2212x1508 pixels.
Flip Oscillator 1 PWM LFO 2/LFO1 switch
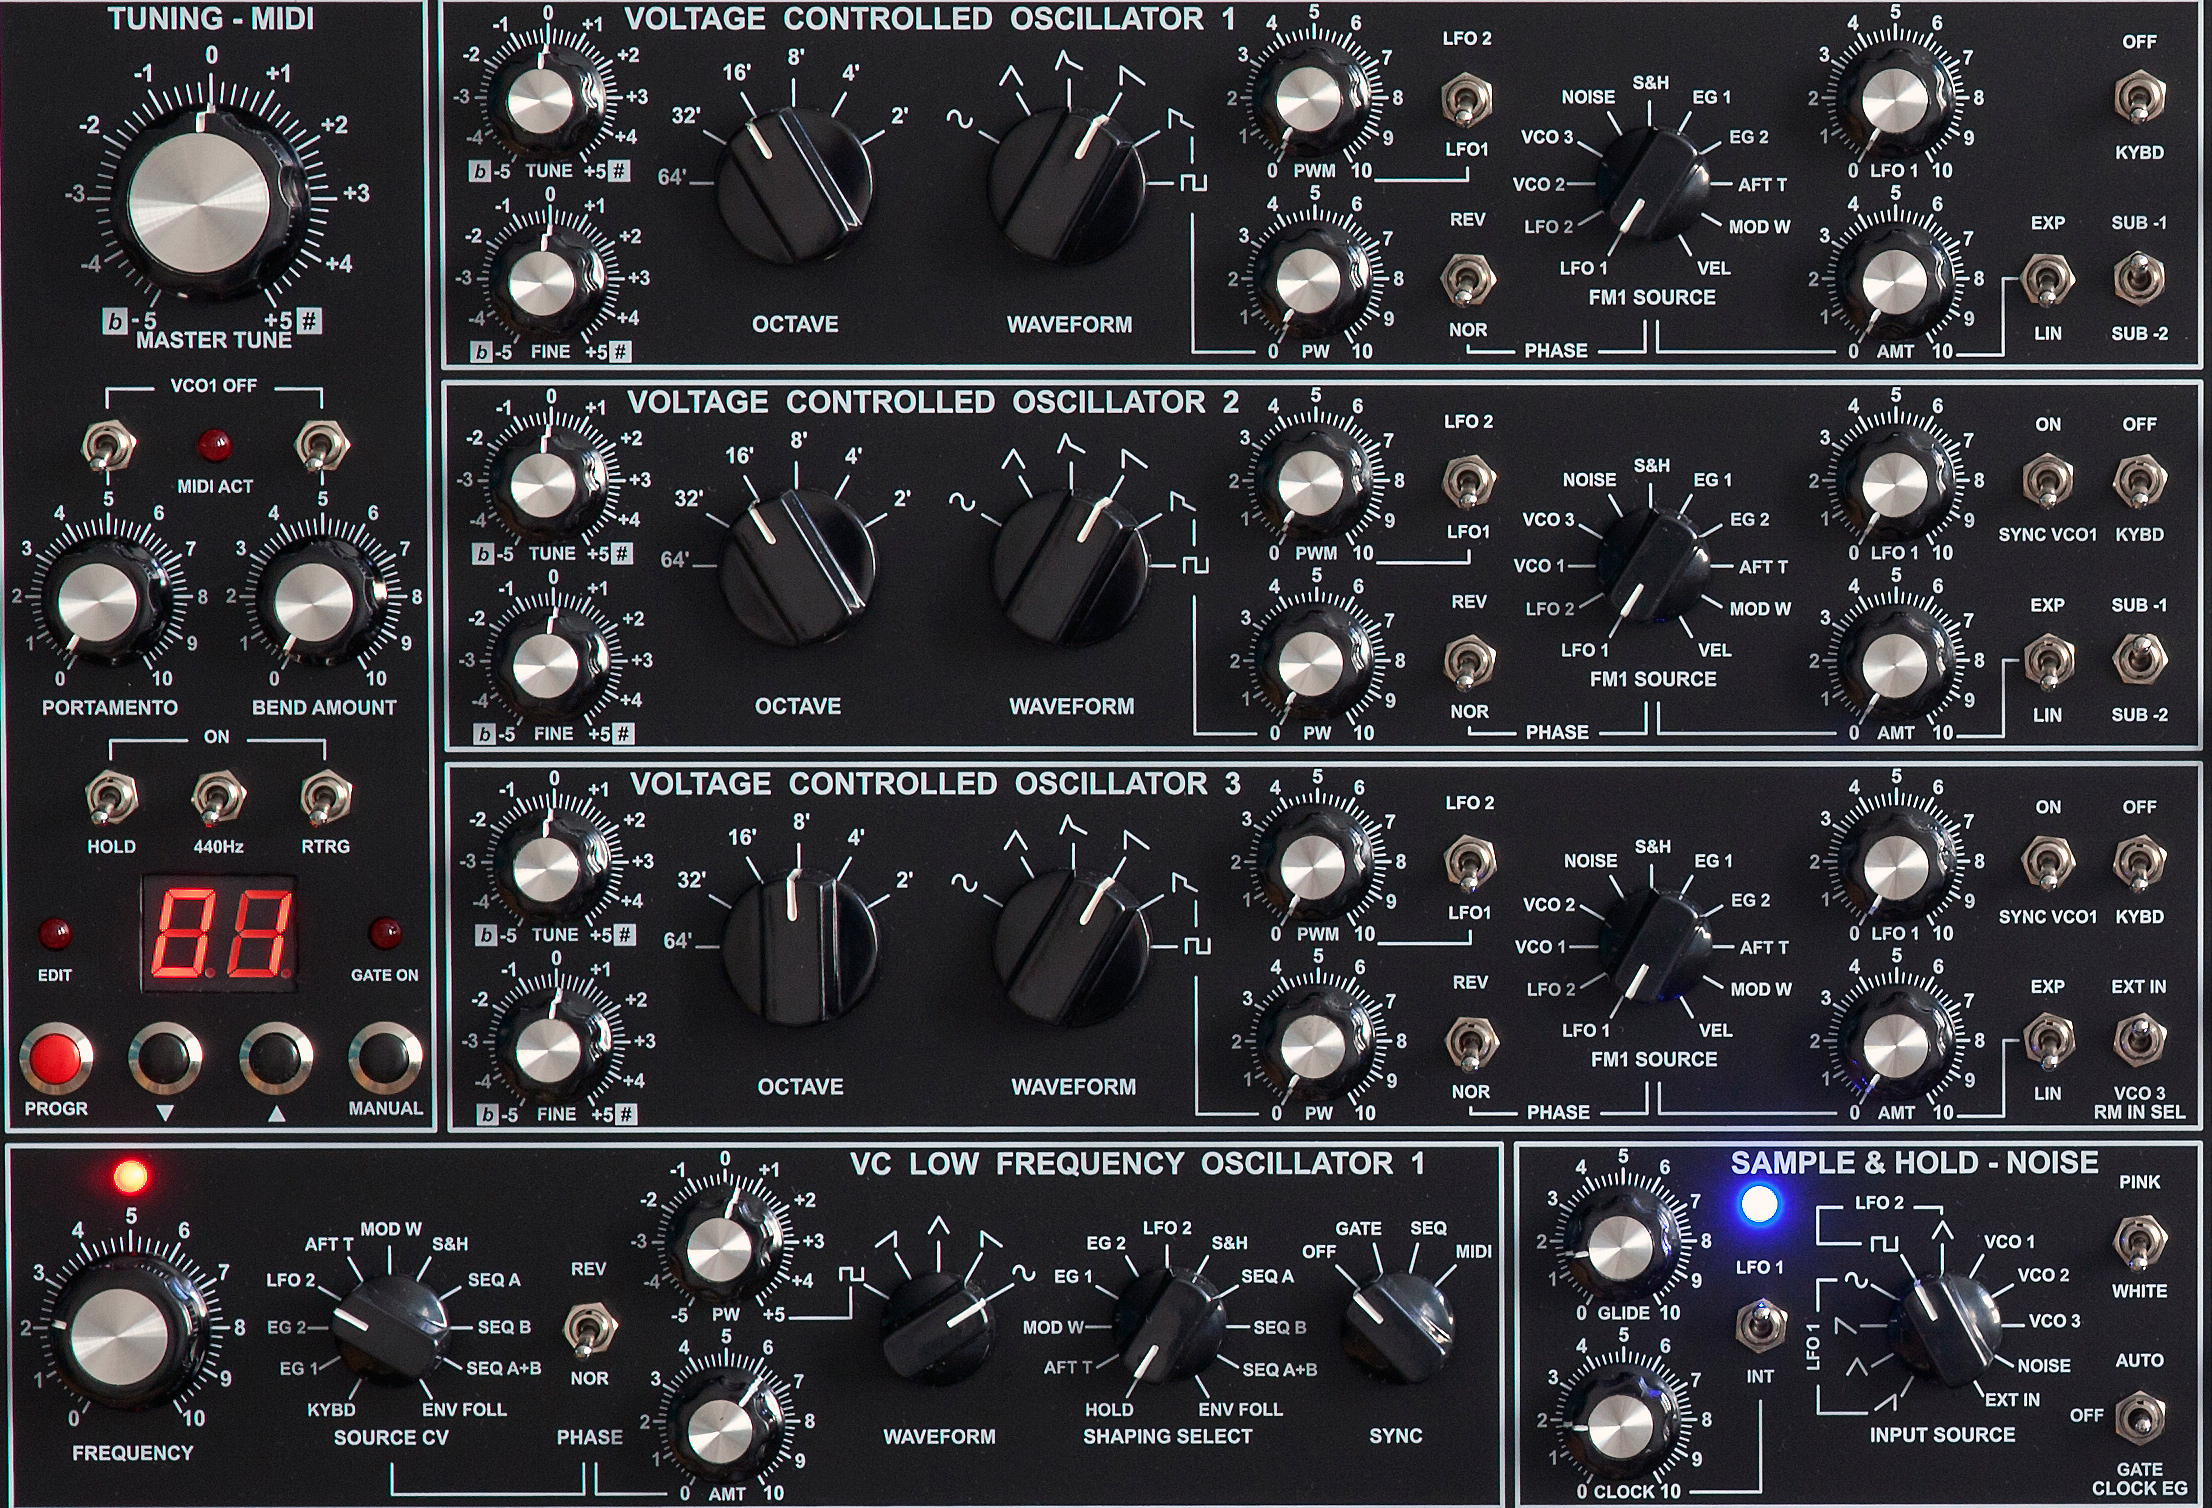coord(1466,98)
